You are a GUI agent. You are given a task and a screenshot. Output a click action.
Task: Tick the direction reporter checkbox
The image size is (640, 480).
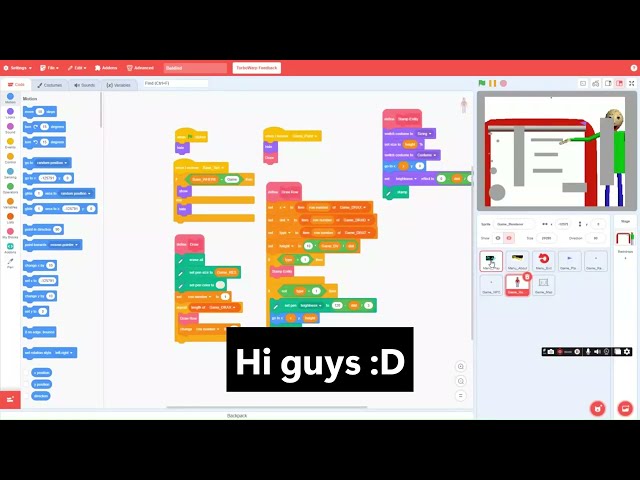tap(27, 396)
